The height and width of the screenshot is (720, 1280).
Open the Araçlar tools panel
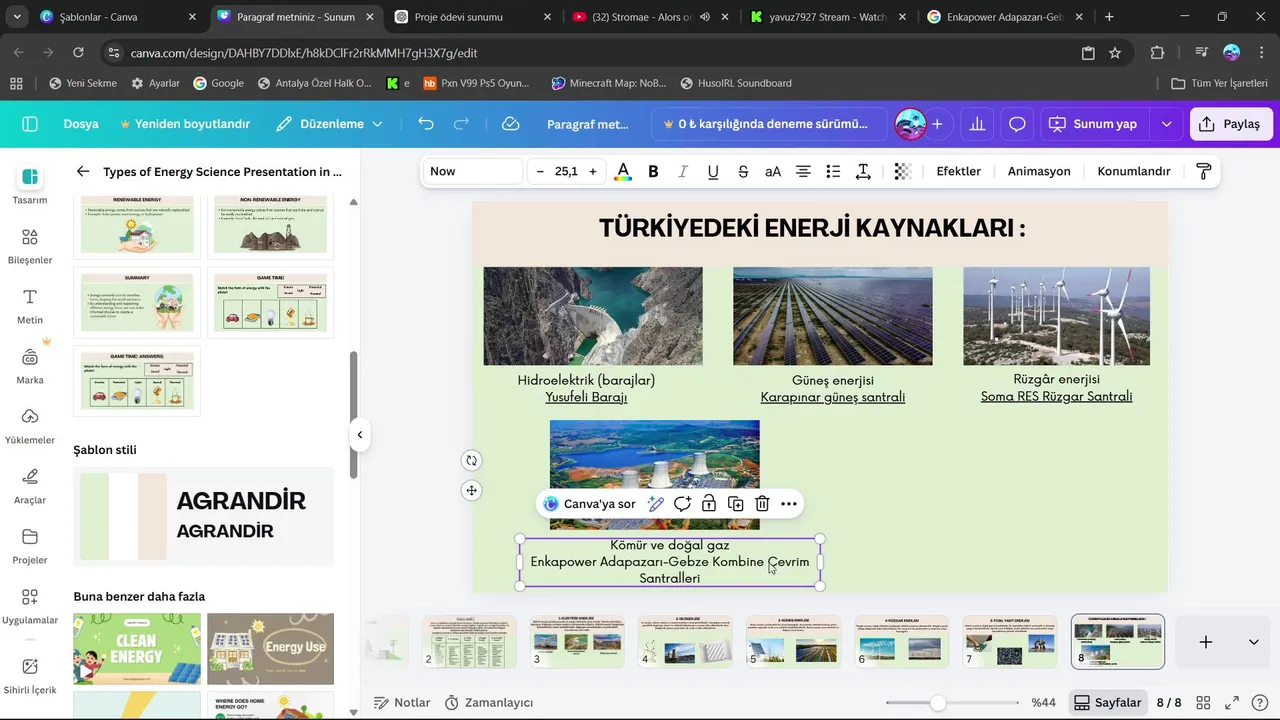30,486
